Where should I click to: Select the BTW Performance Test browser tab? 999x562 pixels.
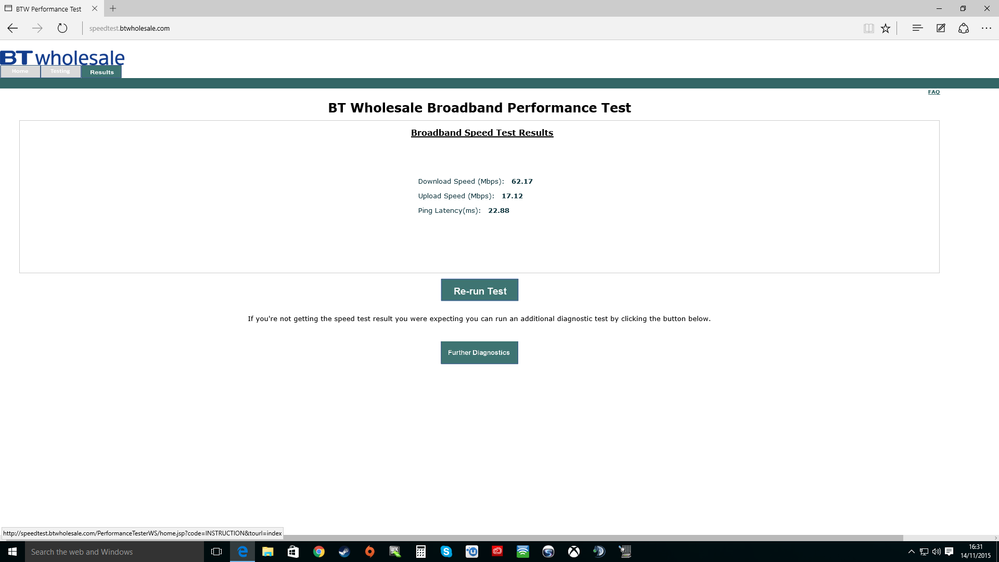click(51, 8)
